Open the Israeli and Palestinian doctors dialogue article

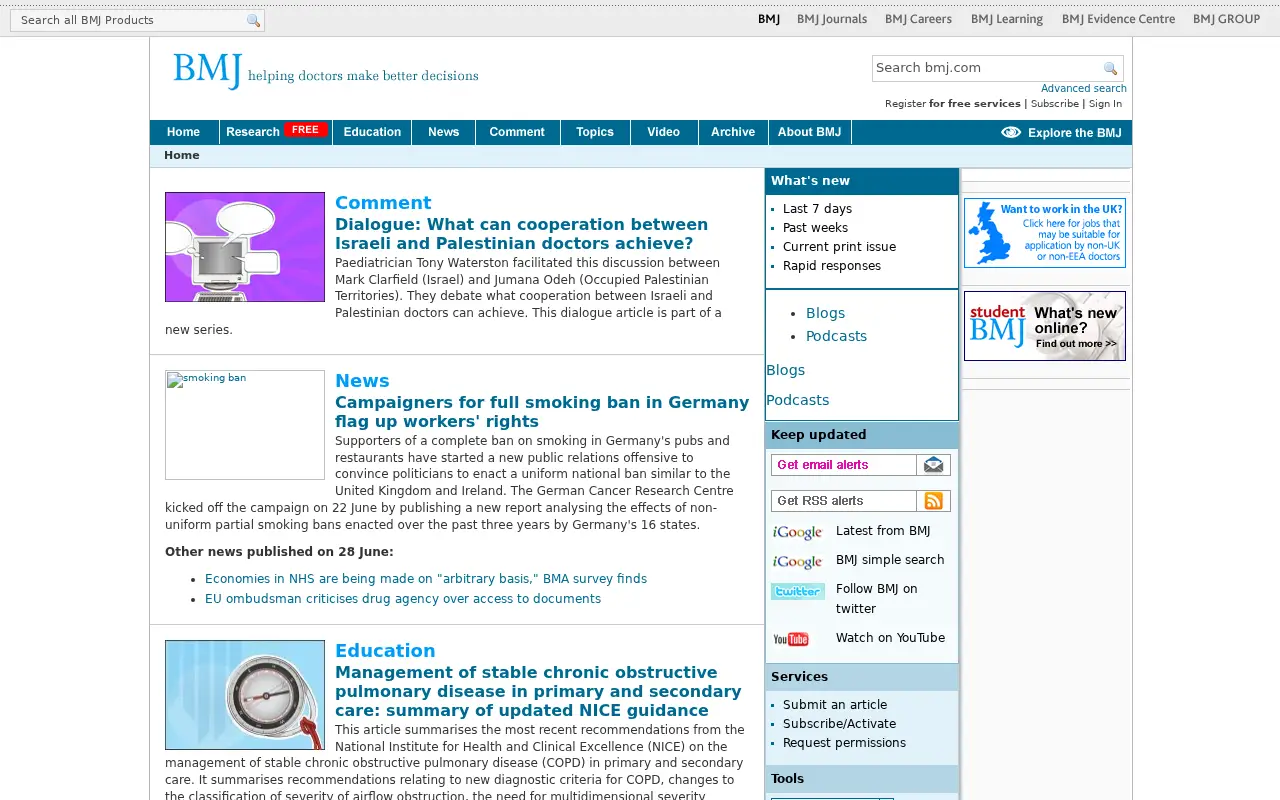pos(521,234)
